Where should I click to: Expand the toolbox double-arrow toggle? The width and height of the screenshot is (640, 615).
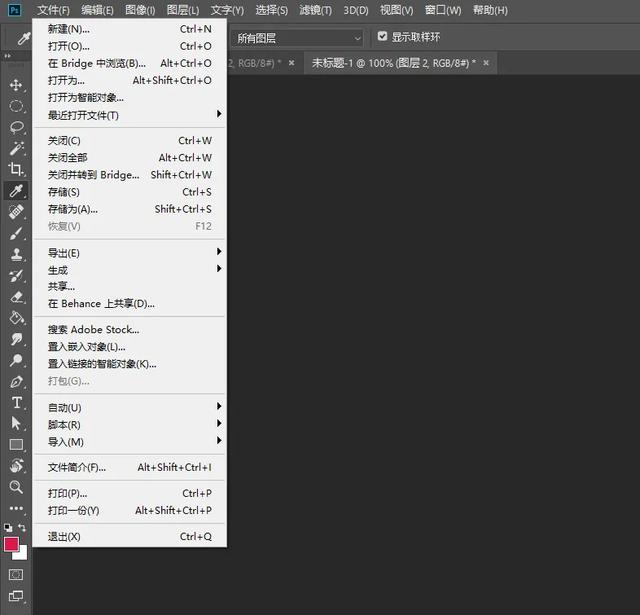[7, 56]
